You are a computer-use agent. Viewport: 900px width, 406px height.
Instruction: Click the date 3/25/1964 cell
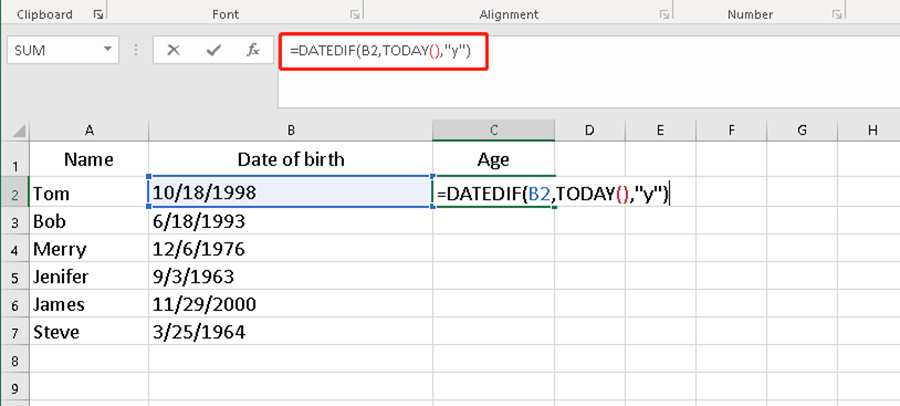[291, 332]
